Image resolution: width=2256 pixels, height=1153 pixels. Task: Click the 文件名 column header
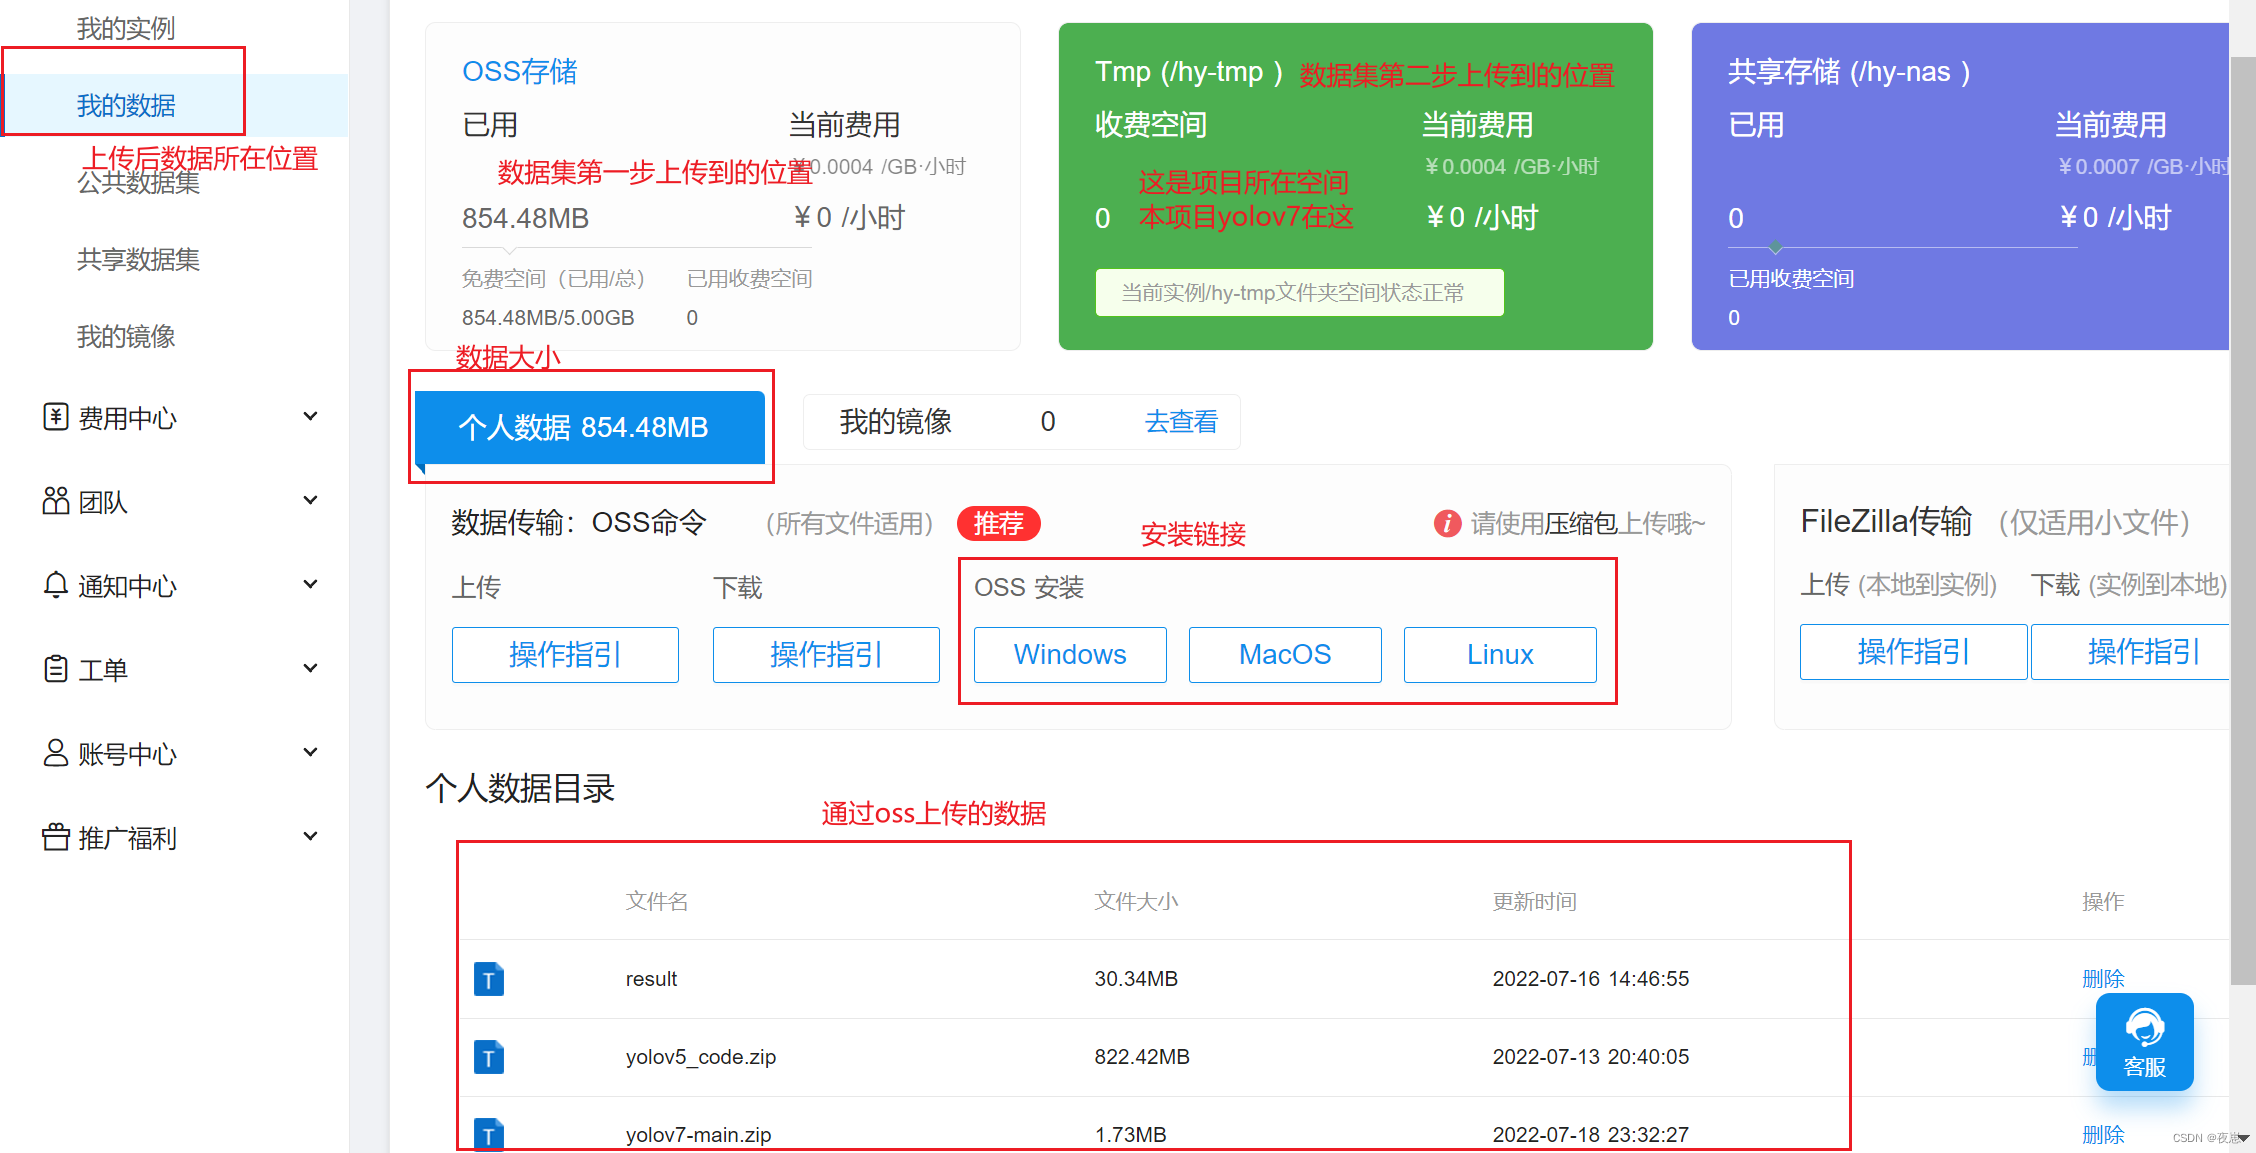click(x=657, y=901)
